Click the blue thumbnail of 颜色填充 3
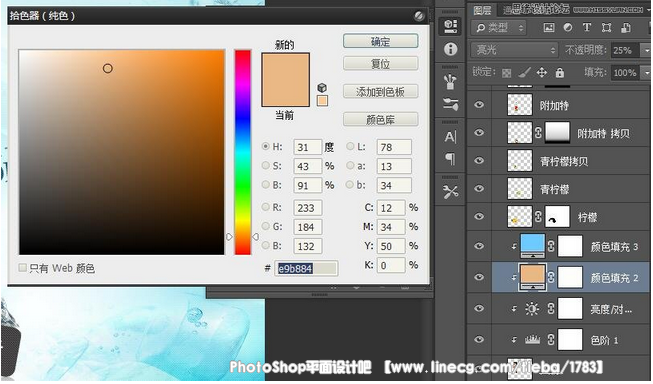 click(x=533, y=246)
